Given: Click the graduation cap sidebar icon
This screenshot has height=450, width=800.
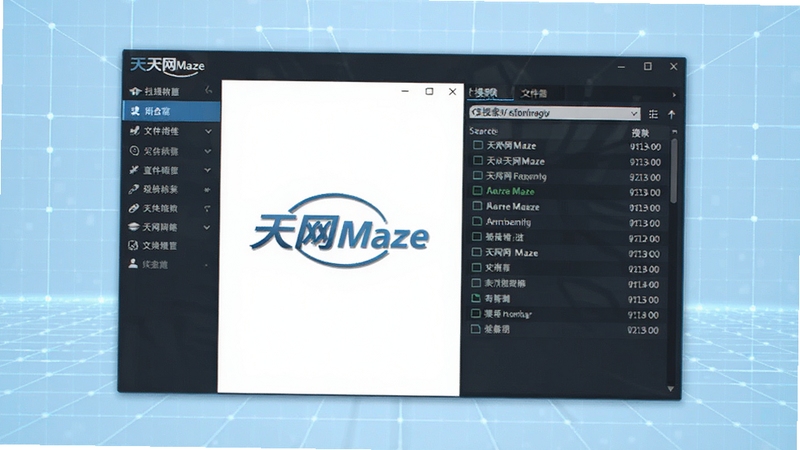Looking at the screenshot, I should pyautogui.click(x=134, y=227).
